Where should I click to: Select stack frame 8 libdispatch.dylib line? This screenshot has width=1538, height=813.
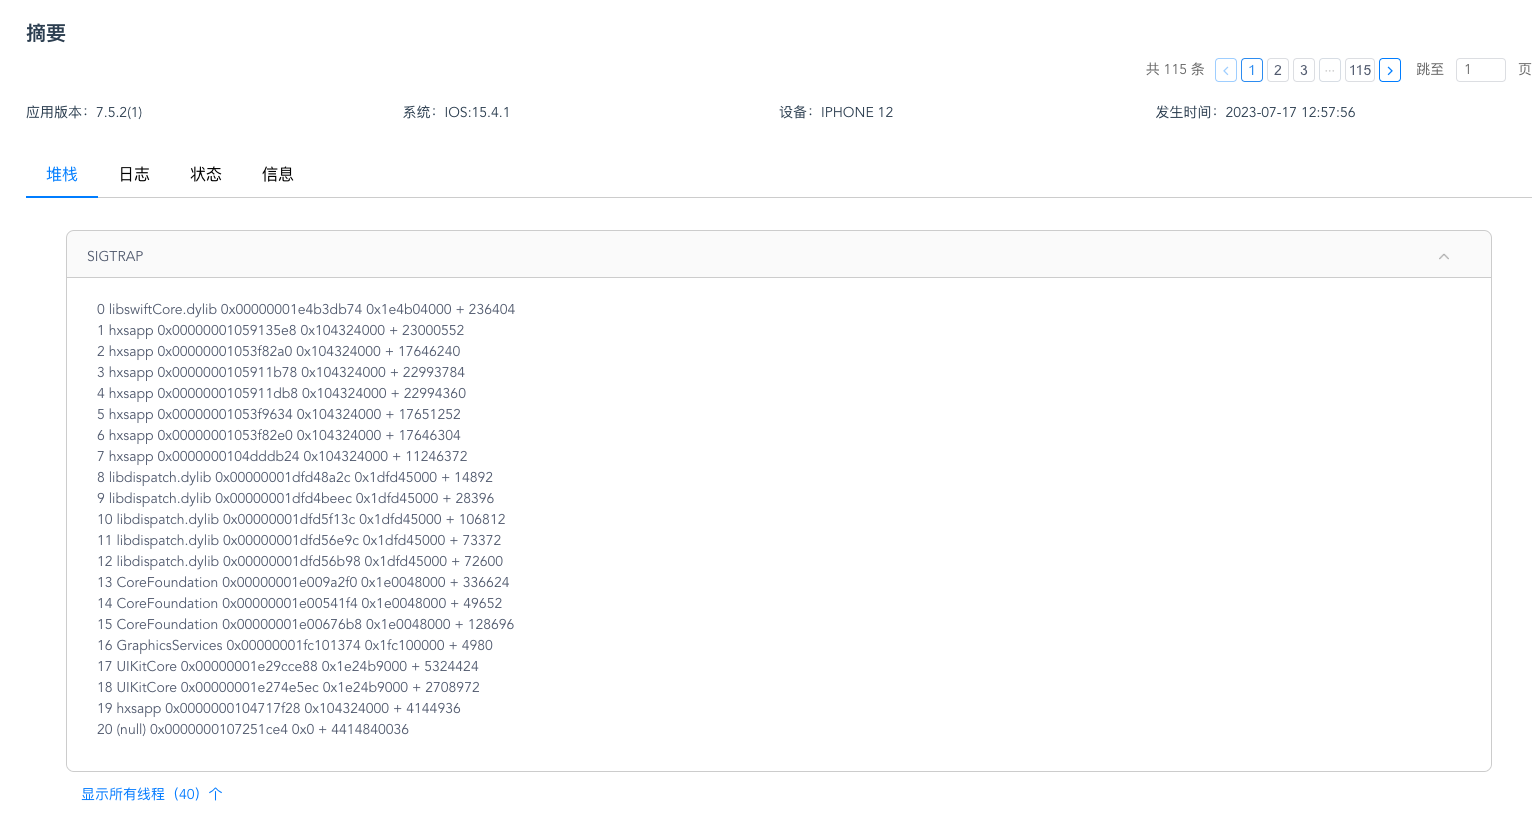[295, 477]
